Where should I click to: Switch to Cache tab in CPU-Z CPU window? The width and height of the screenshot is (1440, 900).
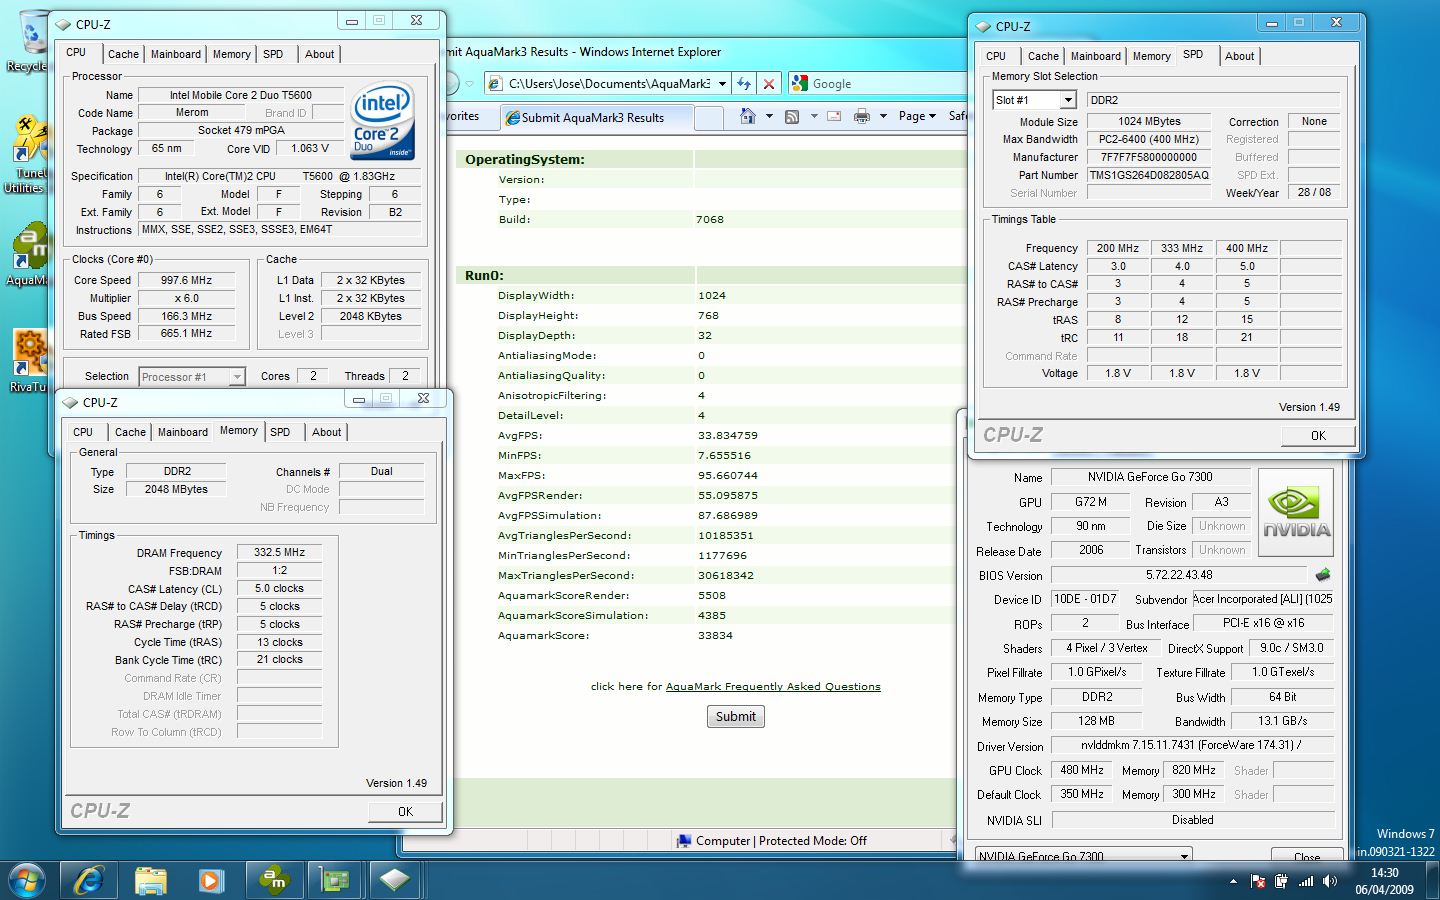pyautogui.click(x=123, y=55)
